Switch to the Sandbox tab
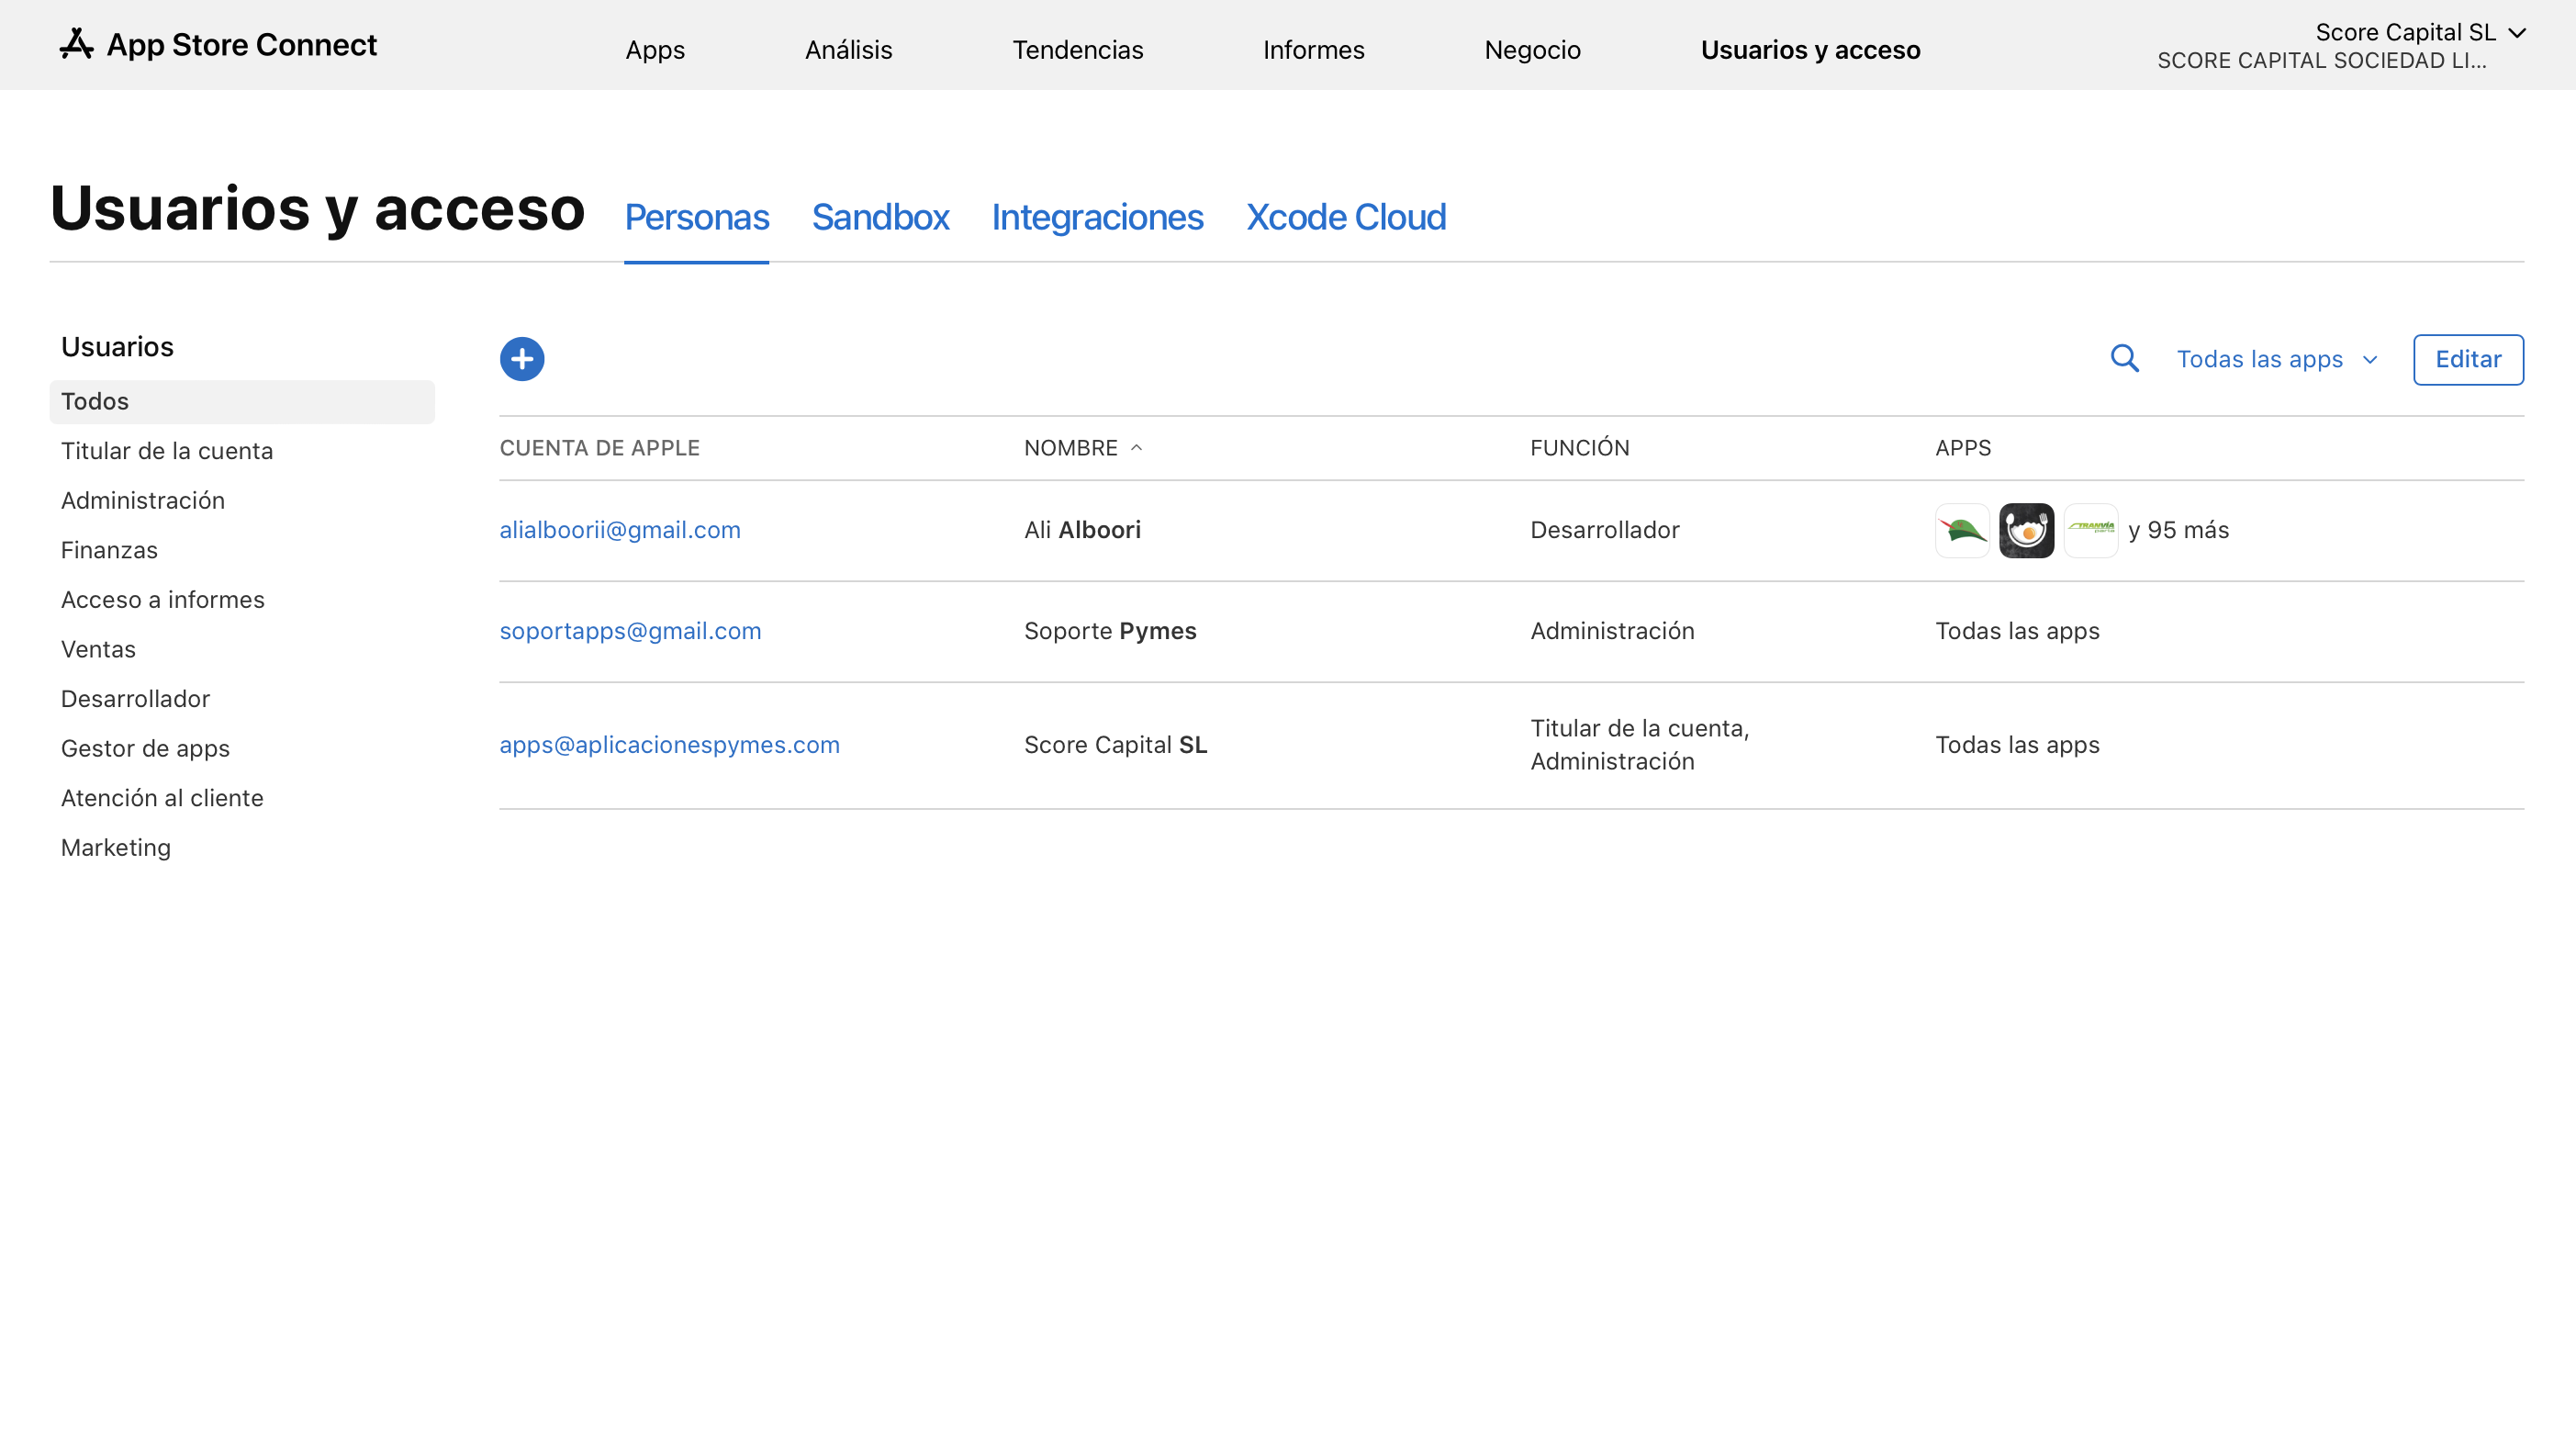This screenshot has height=1438, width=2576. point(880,217)
